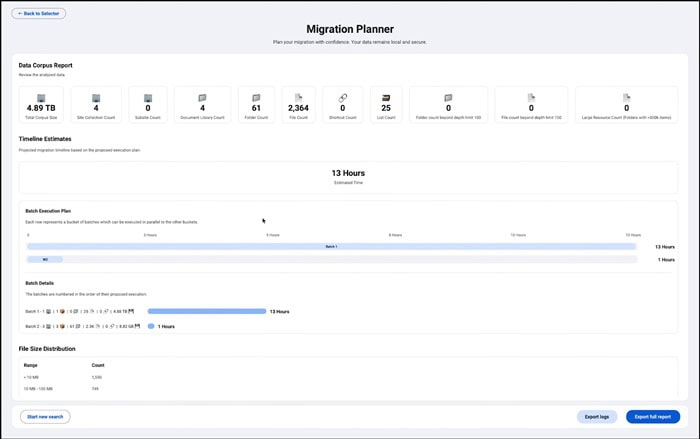
Task: Click the Document Library Count icon
Action: (202, 98)
